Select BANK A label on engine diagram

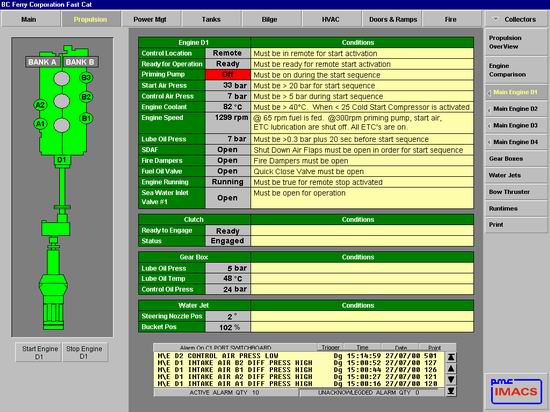tap(42, 62)
